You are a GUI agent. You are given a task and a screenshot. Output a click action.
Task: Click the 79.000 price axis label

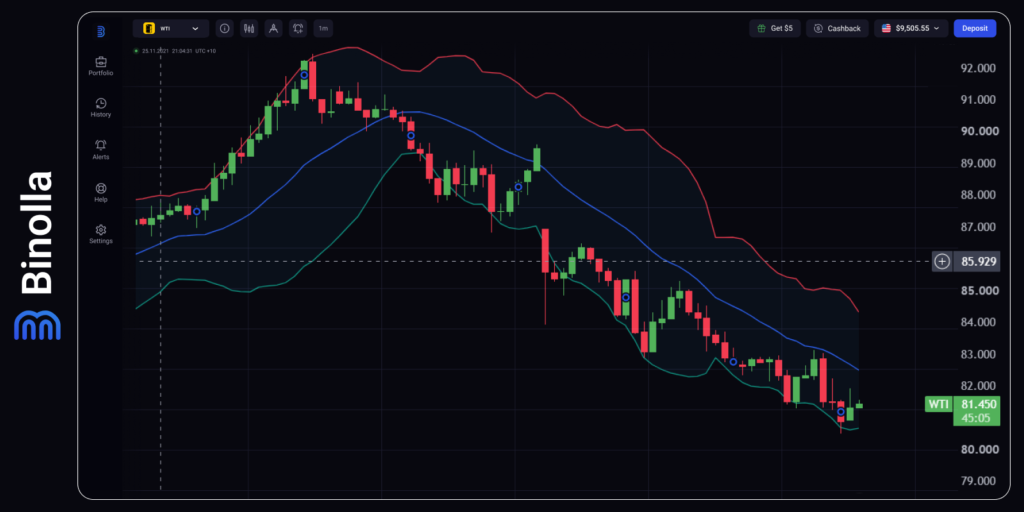(979, 481)
